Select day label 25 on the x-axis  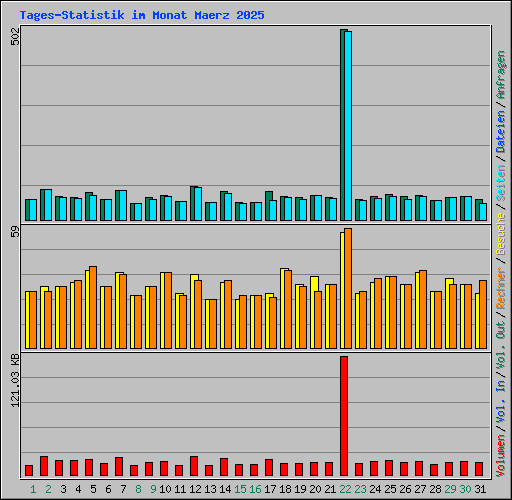390,489
